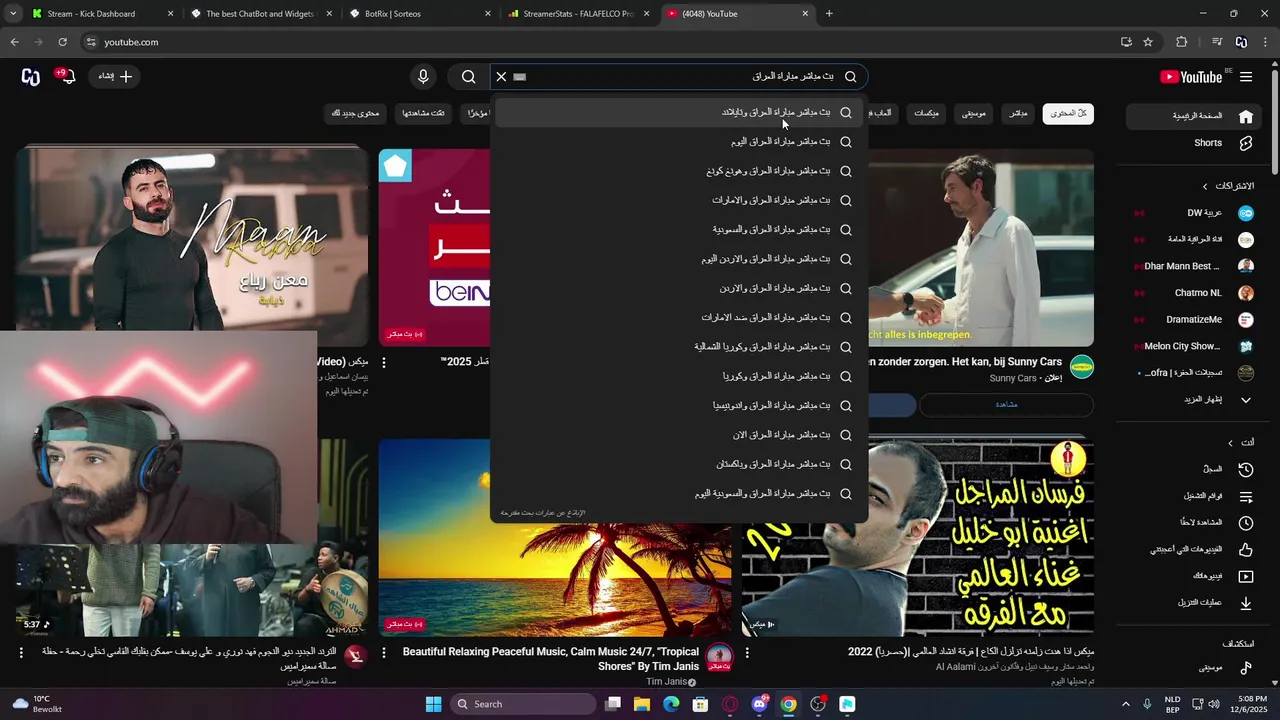Image resolution: width=1280 pixels, height=720 pixels.
Task: Click the مشاهدة button on Sunny Cars ad
Action: 1006,404
